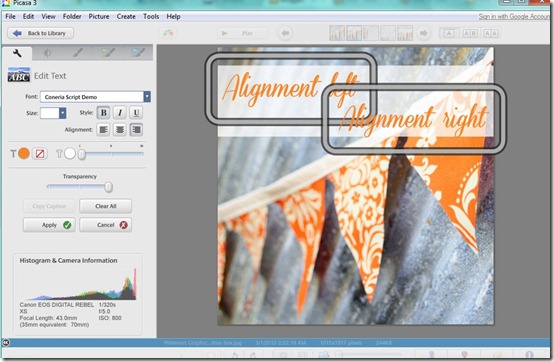Open the Folder menu
The width and height of the screenshot is (554, 362).
pos(72,17)
